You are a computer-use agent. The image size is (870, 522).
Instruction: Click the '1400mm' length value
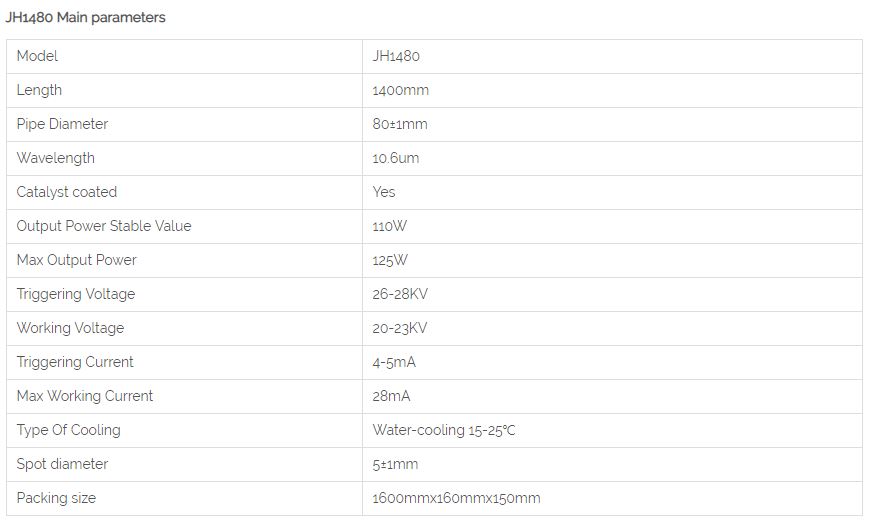coord(400,90)
